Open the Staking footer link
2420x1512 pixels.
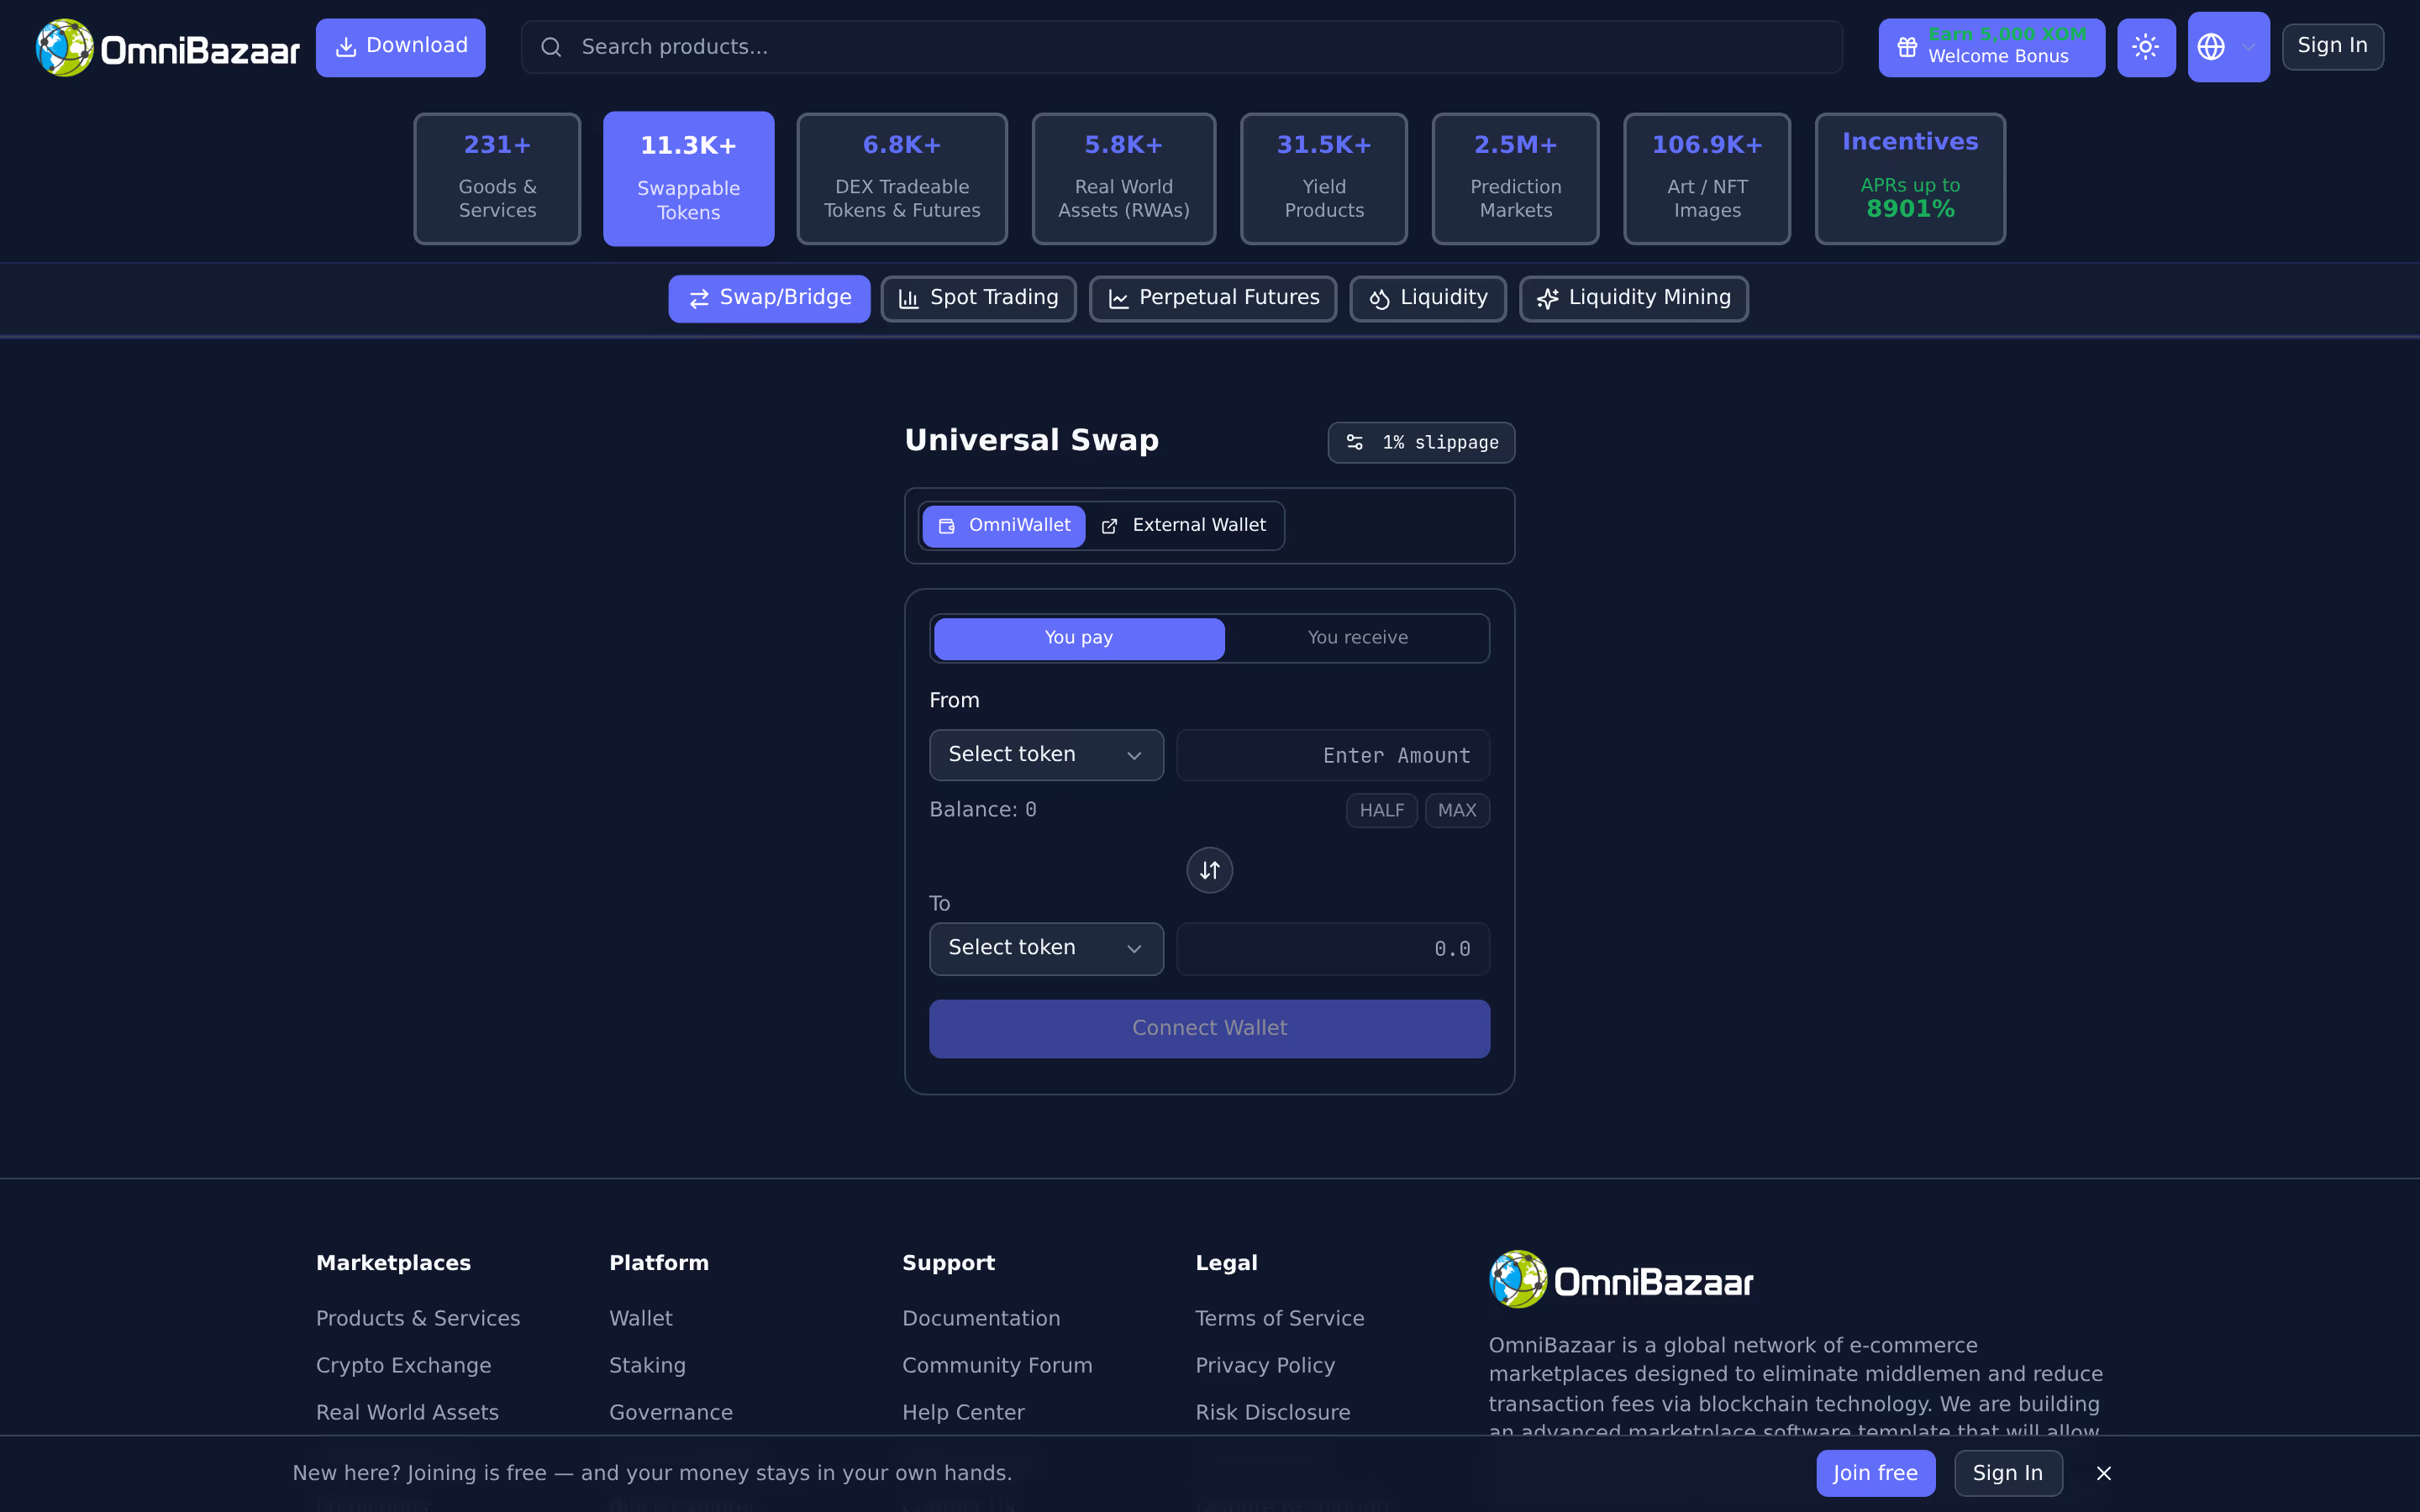648,1366
